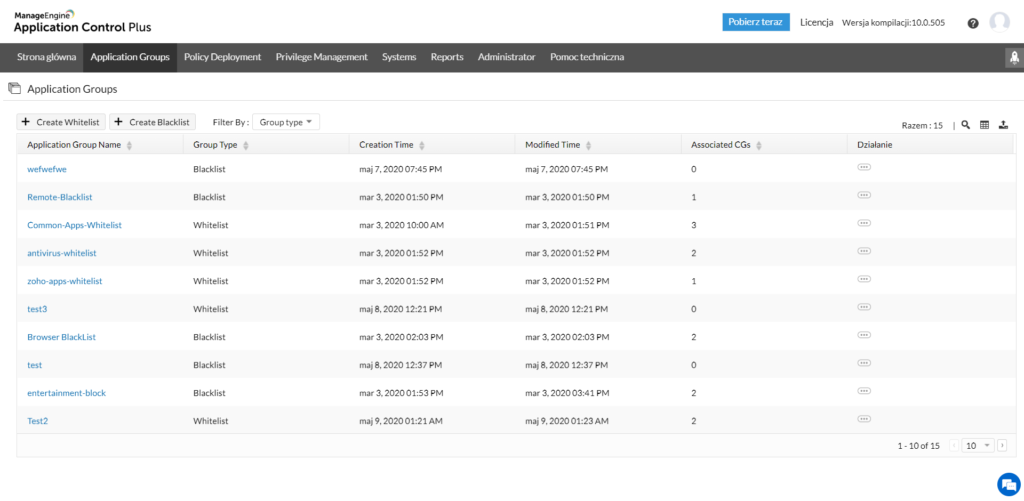
Task: Open the help question mark icon
Action: click(x=973, y=23)
